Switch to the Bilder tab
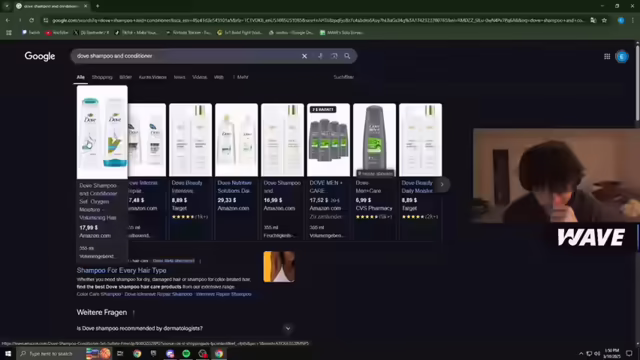The height and width of the screenshot is (360, 640). coord(125,77)
